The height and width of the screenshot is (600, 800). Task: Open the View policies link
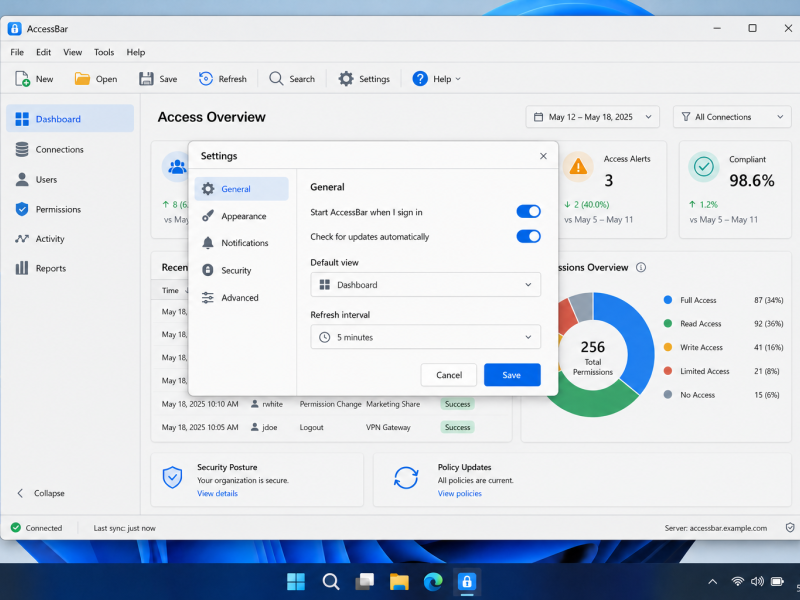click(x=460, y=493)
